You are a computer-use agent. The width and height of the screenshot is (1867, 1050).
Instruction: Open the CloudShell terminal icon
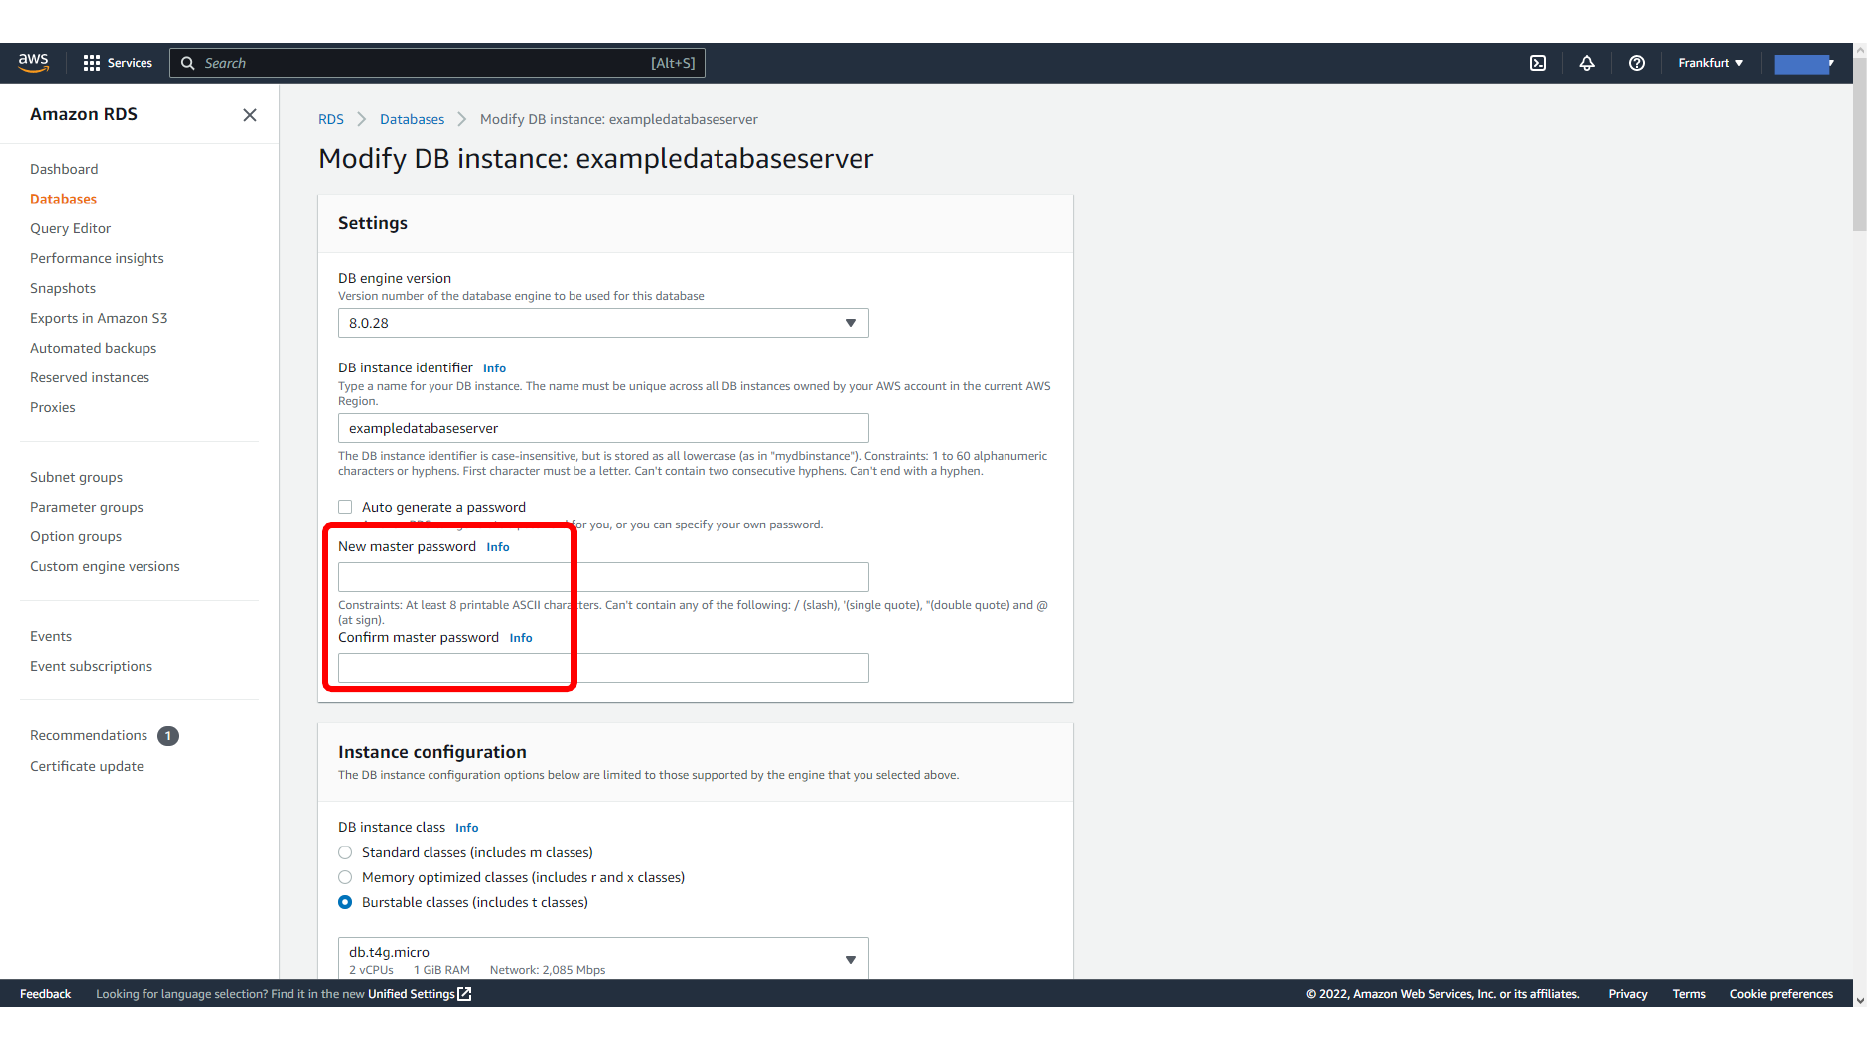pos(1538,63)
